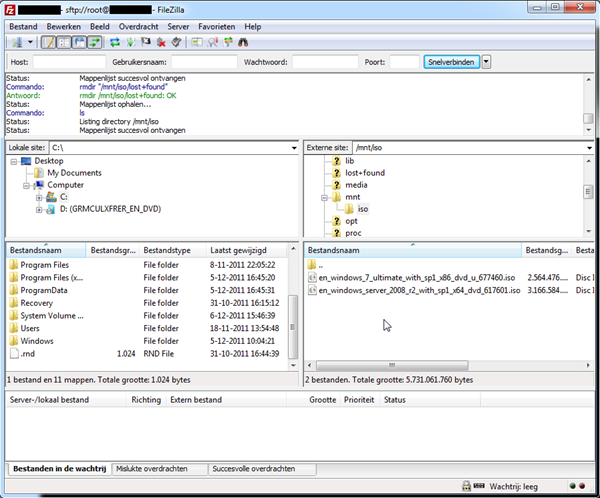Select the Recovery folder row
The width and height of the screenshot is (600, 498).
pyautogui.click(x=147, y=303)
